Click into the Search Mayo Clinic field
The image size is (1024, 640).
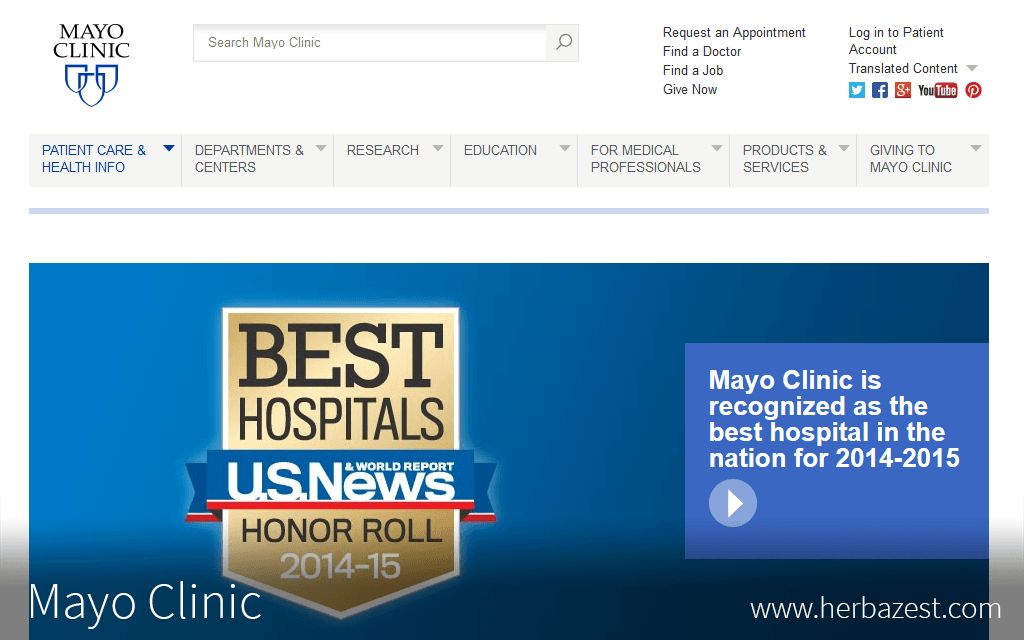point(370,42)
